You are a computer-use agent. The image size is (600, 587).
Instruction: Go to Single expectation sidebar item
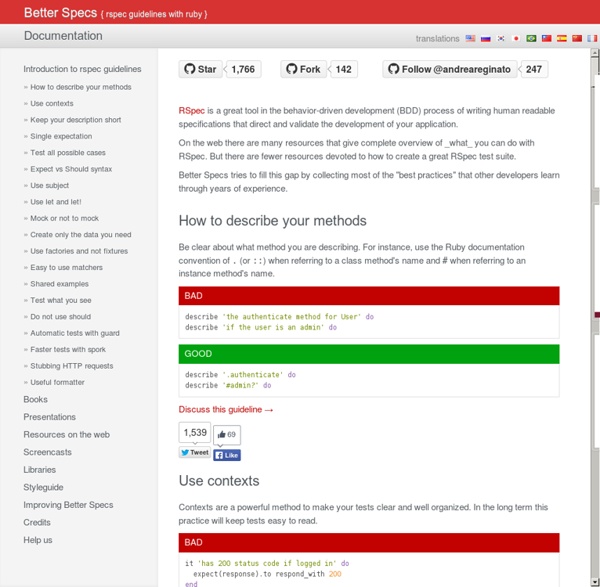(x=61, y=136)
